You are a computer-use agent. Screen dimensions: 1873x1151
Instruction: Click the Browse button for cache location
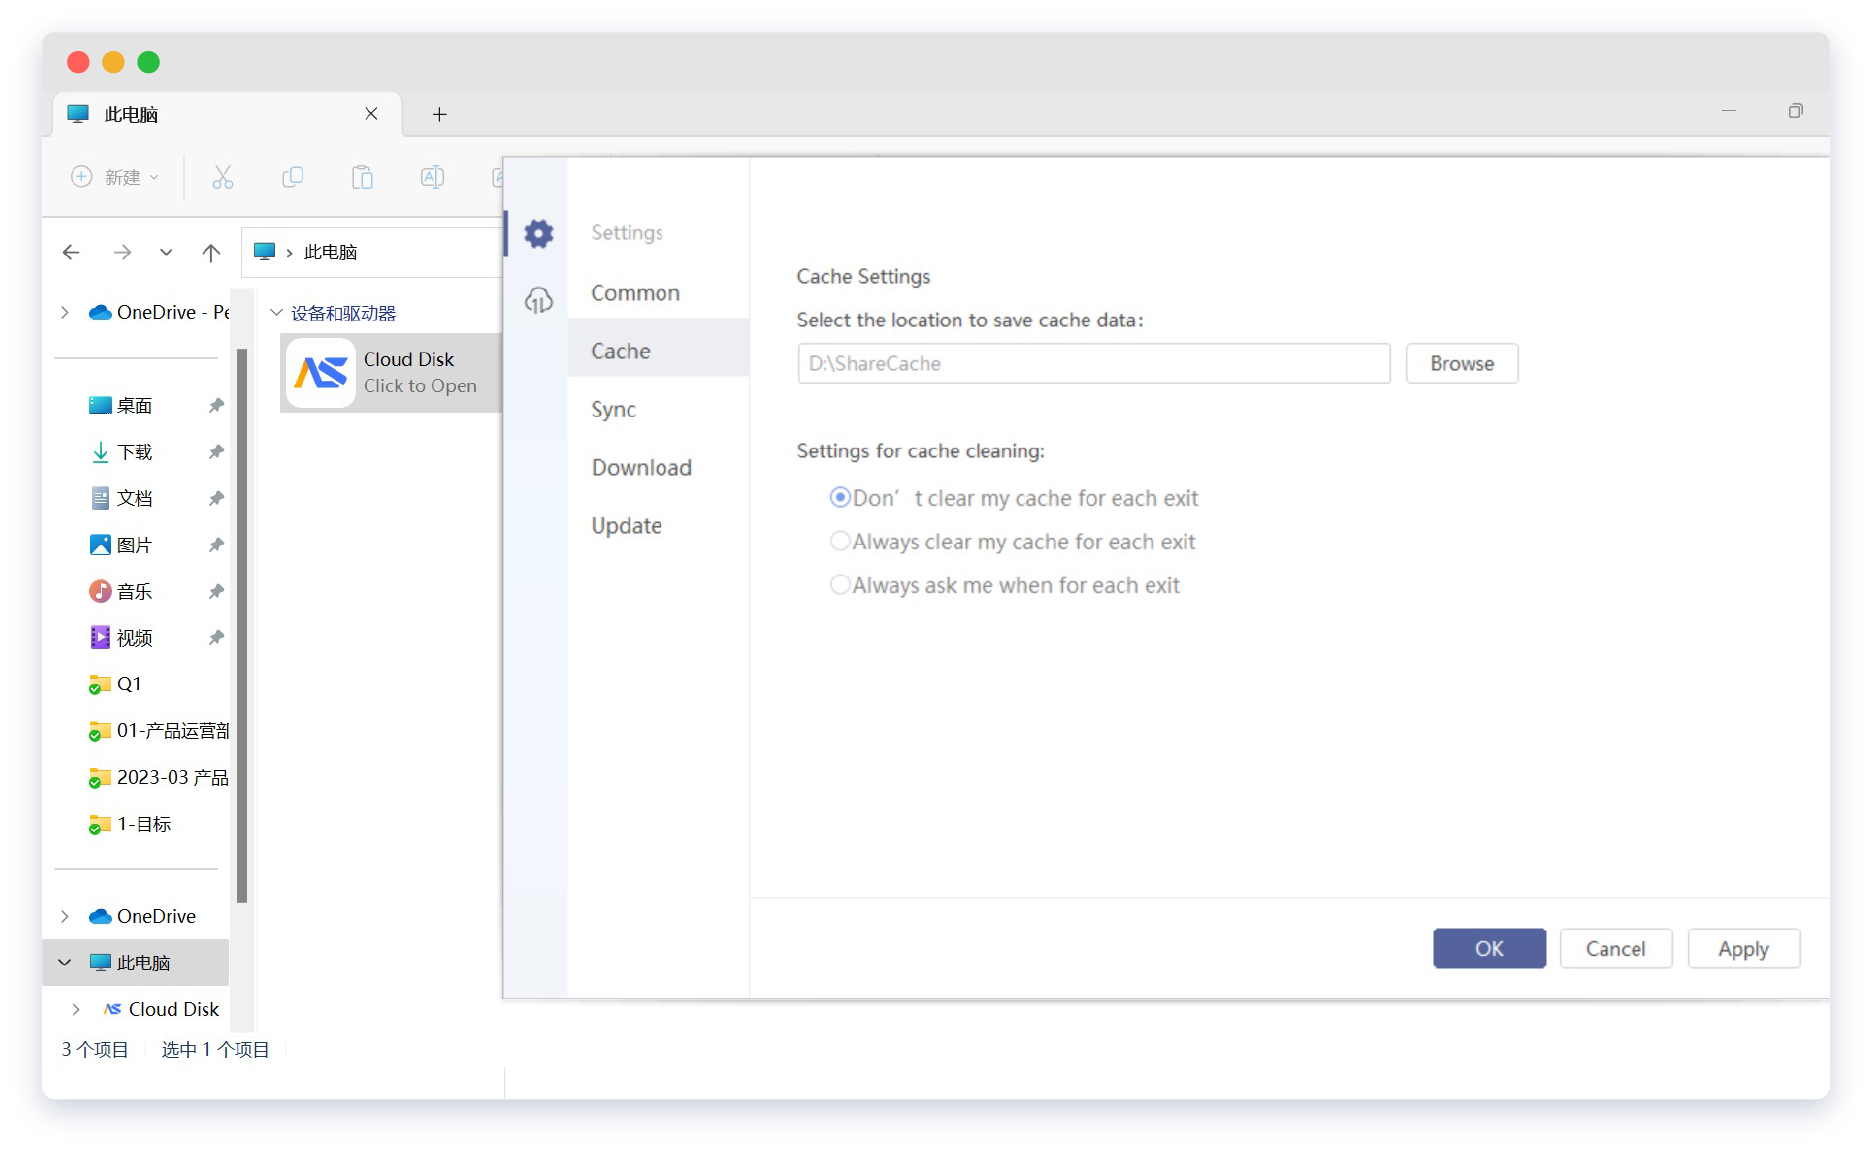click(1461, 363)
